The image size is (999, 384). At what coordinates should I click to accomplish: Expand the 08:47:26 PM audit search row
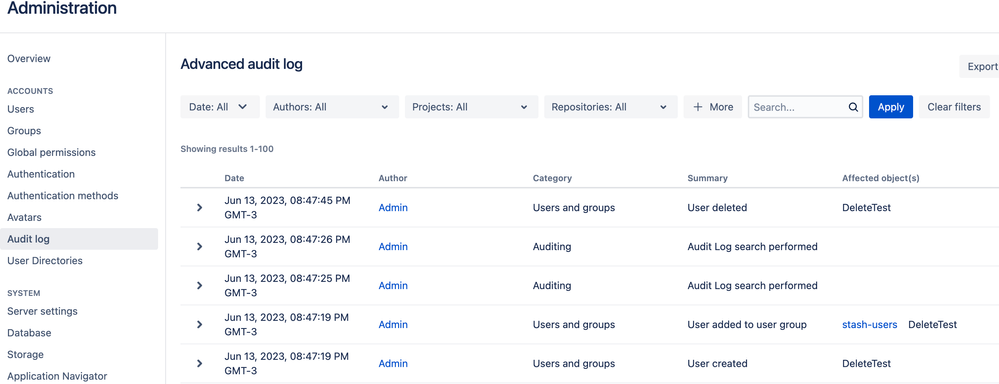click(199, 246)
